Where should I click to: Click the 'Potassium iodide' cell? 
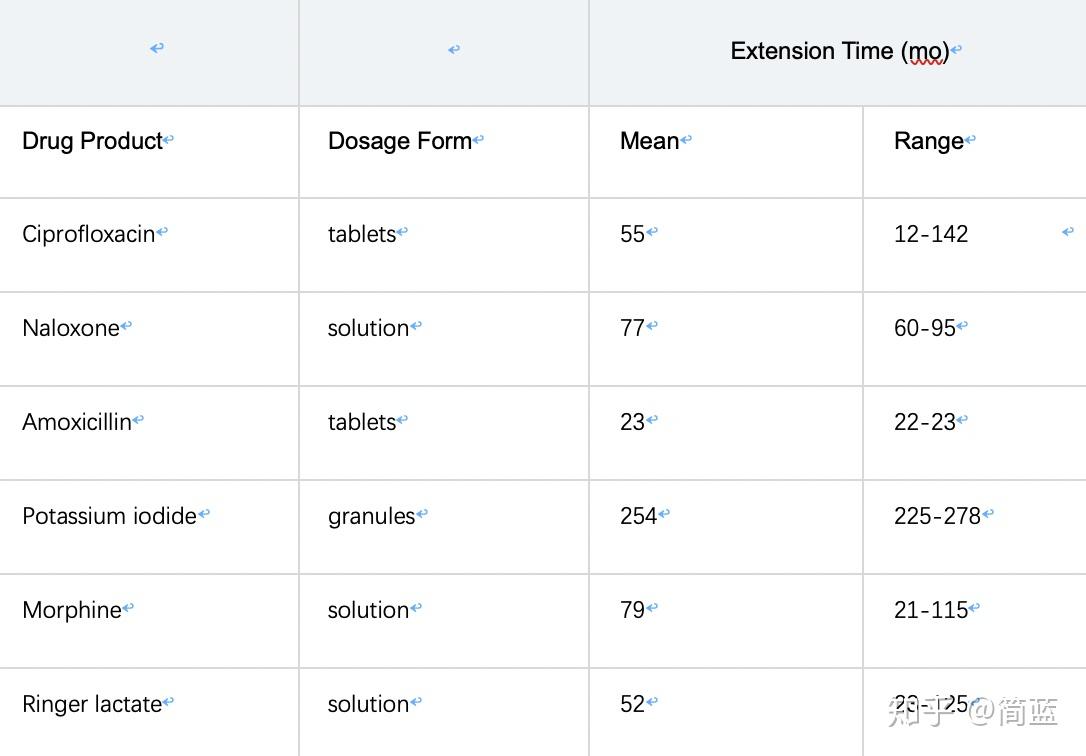109,516
